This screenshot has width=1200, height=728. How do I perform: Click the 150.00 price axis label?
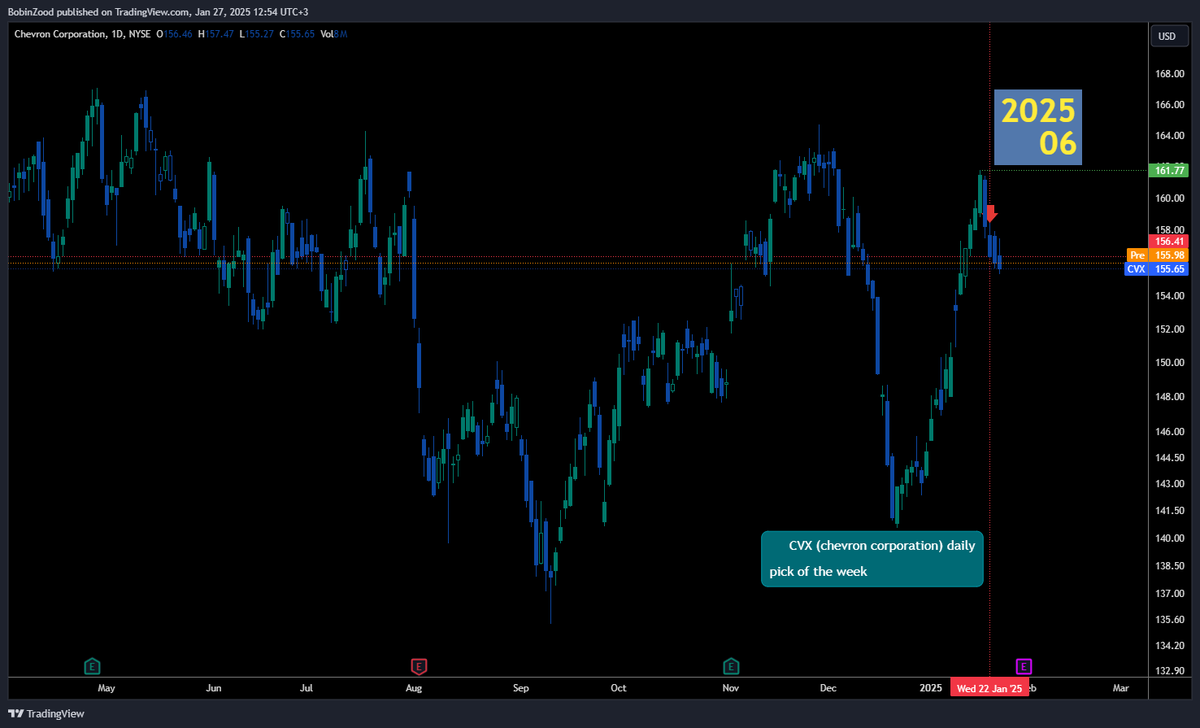(x=1169, y=363)
